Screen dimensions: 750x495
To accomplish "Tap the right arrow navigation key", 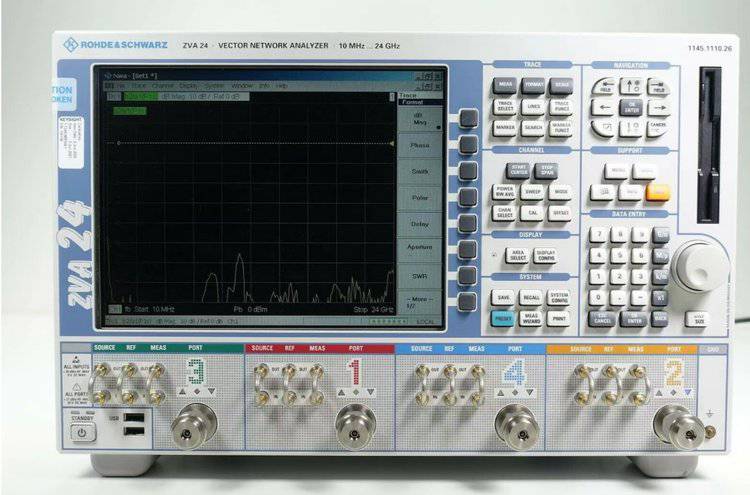I will (659, 108).
